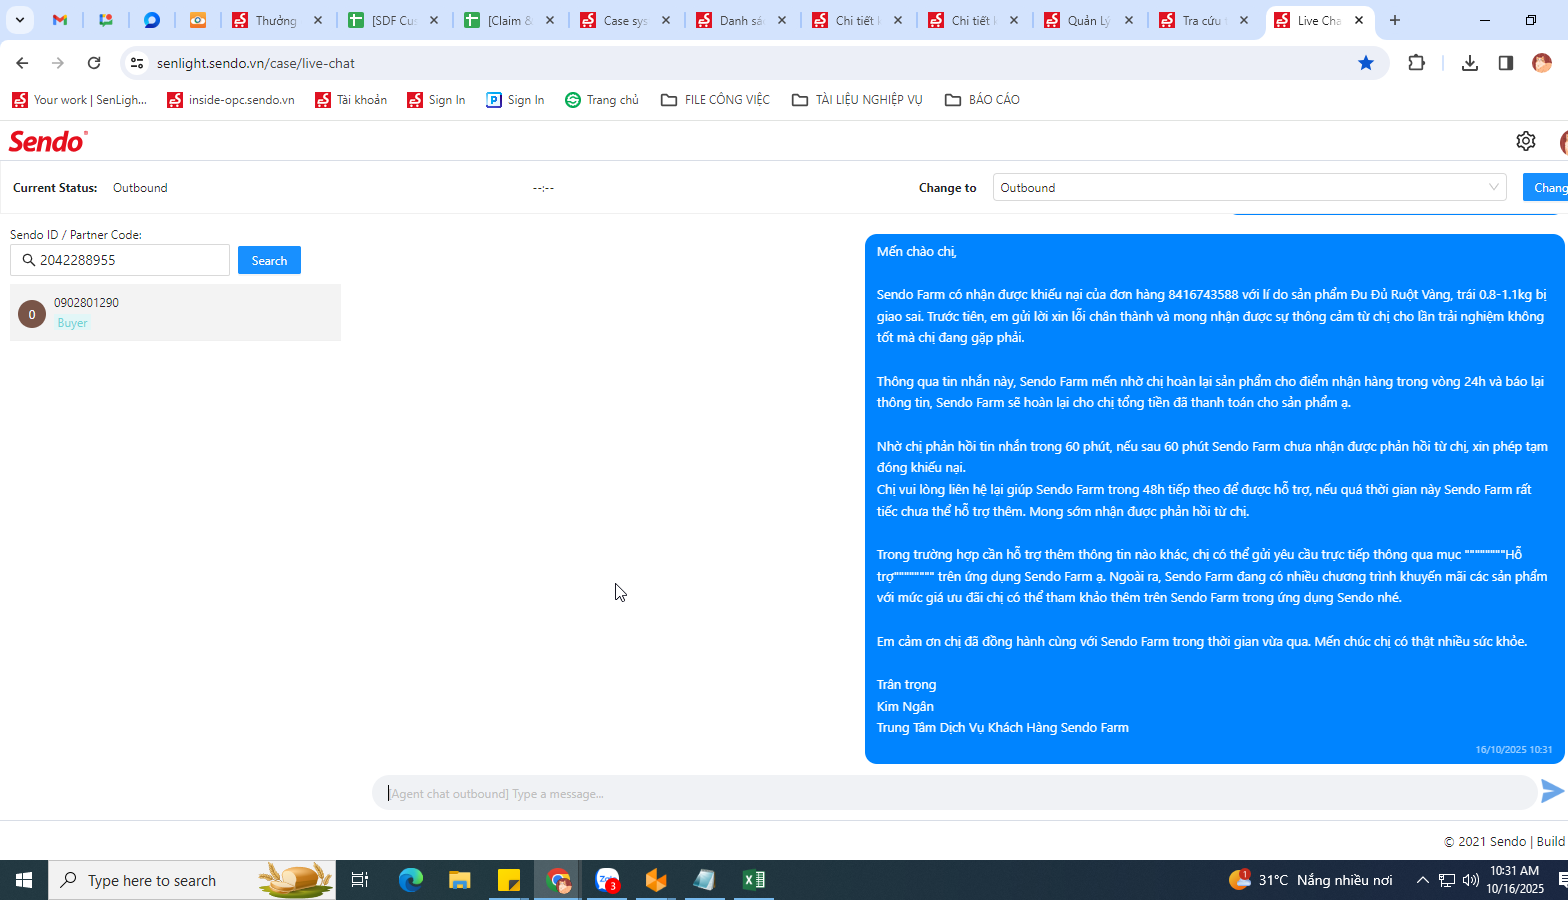
Task: Open Sticky Notes from taskbar
Action: [509, 880]
